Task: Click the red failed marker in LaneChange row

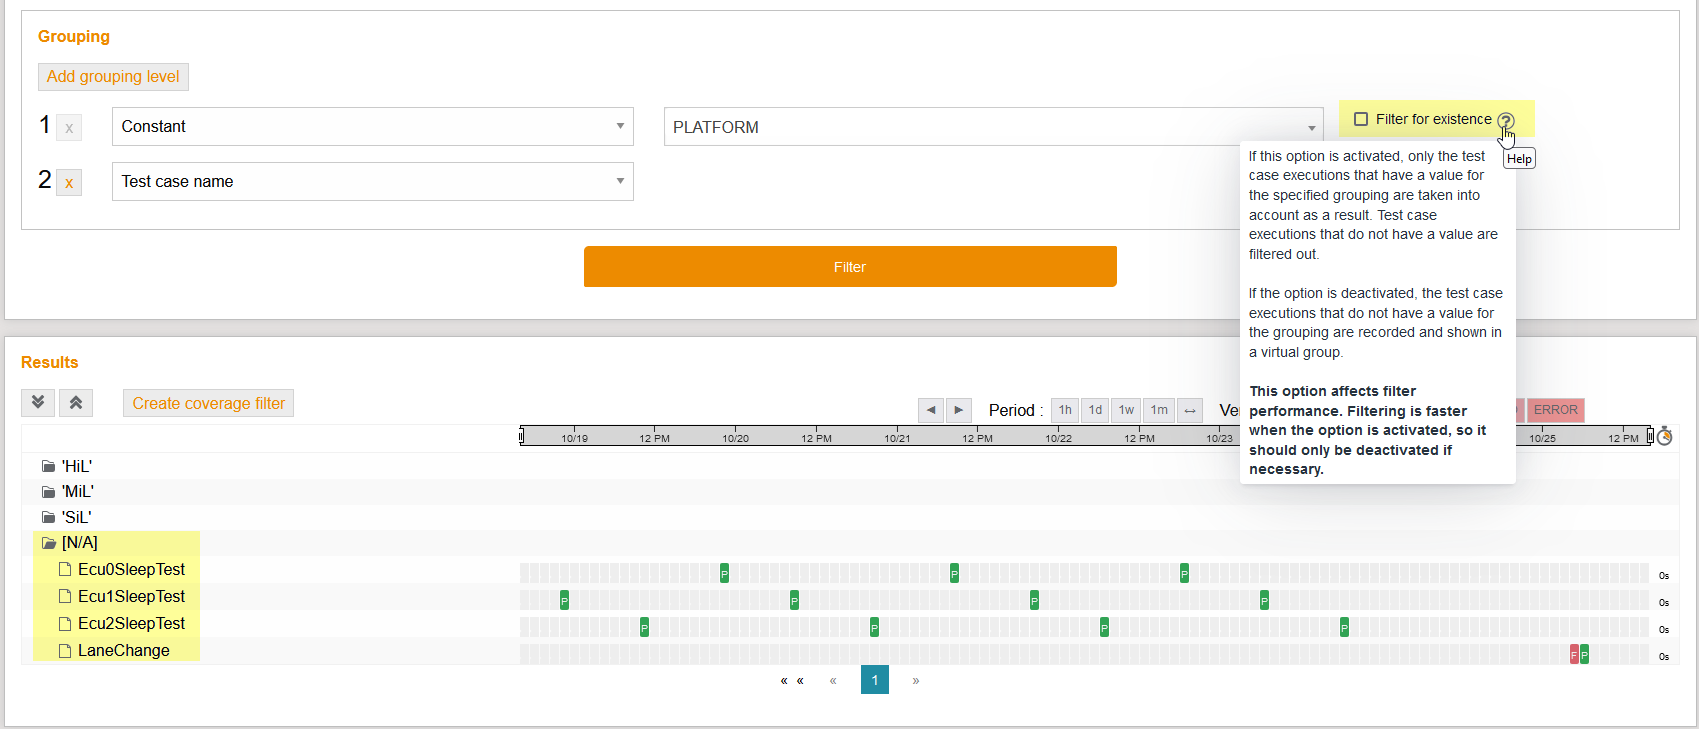Action: [x=1574, y=655]
